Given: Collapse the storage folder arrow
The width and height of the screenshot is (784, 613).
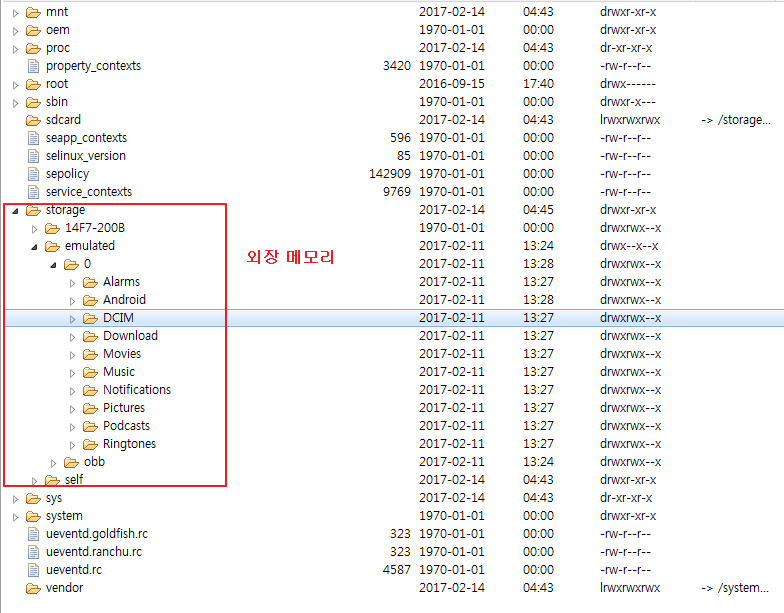Looking at the screenshot, I should point(16,211).
